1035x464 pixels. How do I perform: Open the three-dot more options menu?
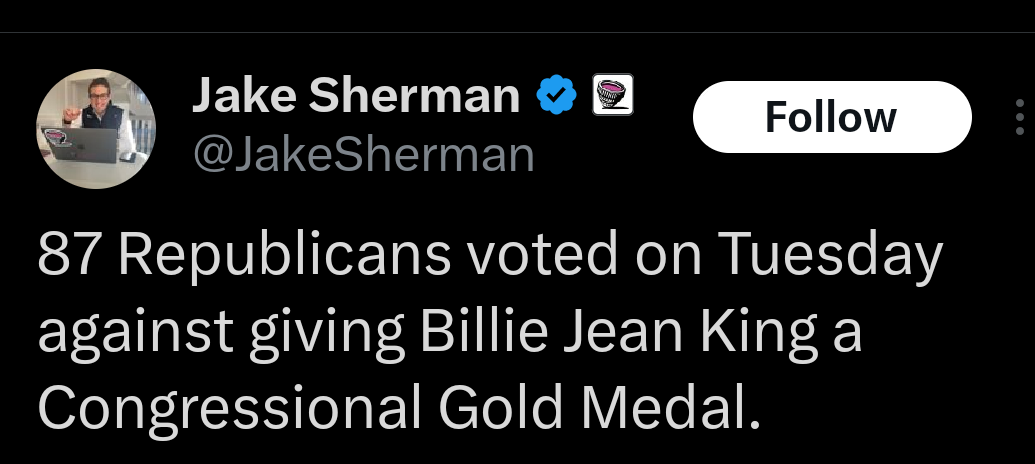(1020, 117)
